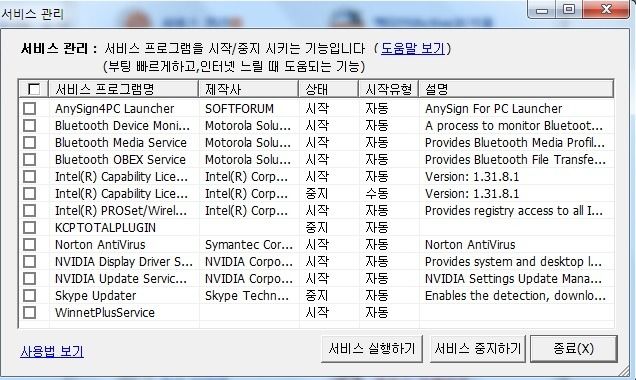Image resolution: width=636 pixels, height=380 pixels.
Task: Sort by 서비스 프로그램명 column header
Action: tap(124, 89)
